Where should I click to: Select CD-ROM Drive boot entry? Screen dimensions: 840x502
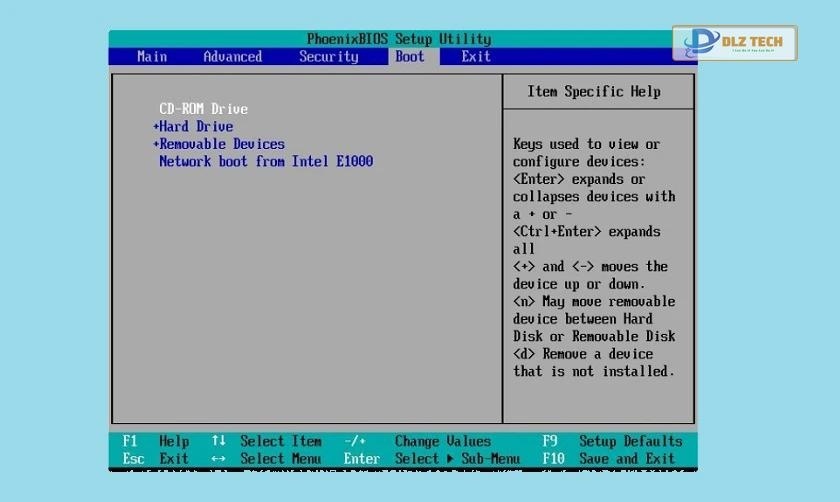click(x=203, y=109)
